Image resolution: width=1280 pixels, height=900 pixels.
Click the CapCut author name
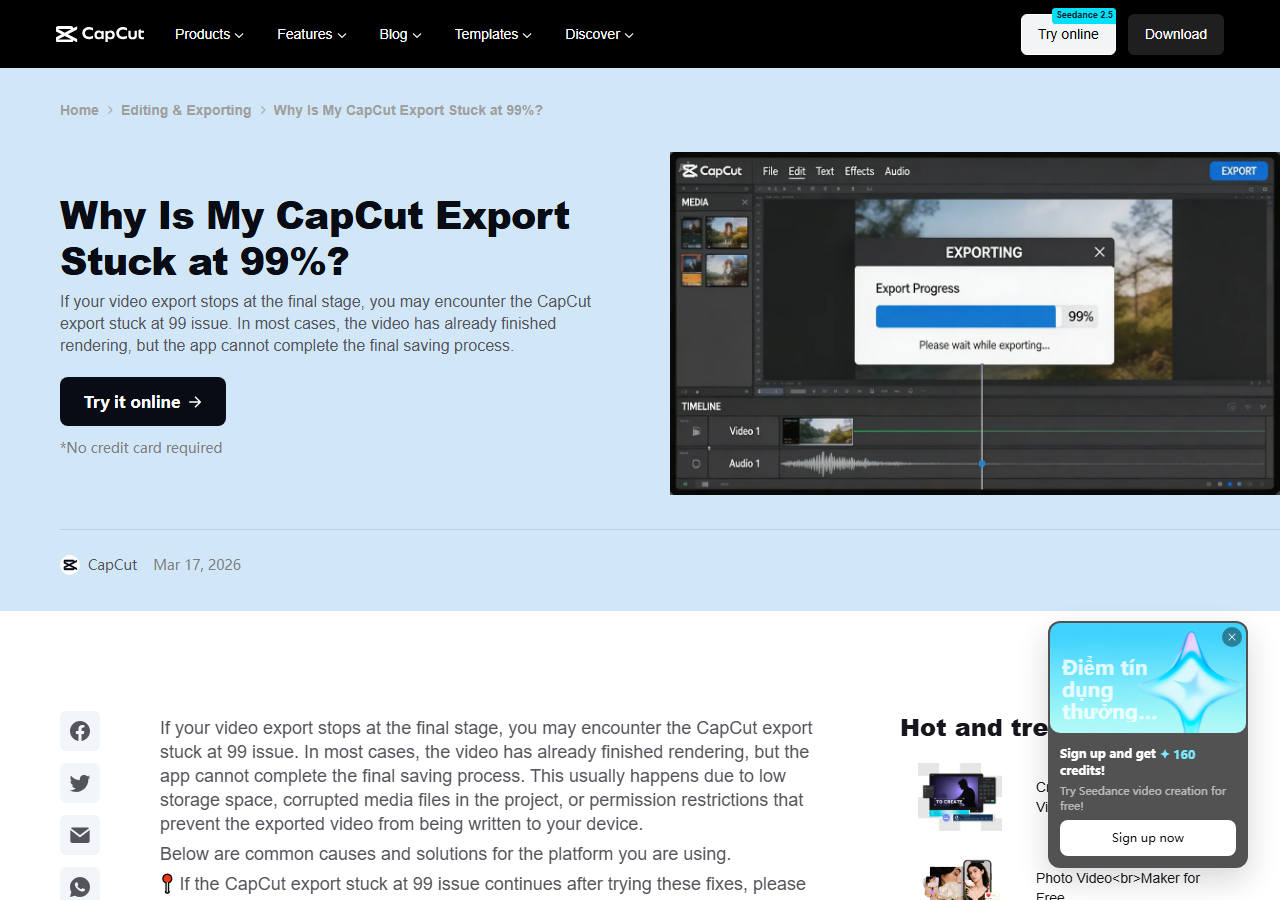pyautogui.click(x=112, y=565)
